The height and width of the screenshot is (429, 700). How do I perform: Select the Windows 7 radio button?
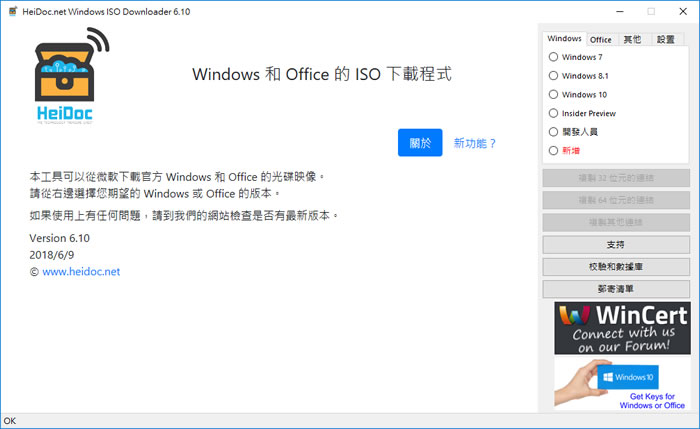point(553,57)
